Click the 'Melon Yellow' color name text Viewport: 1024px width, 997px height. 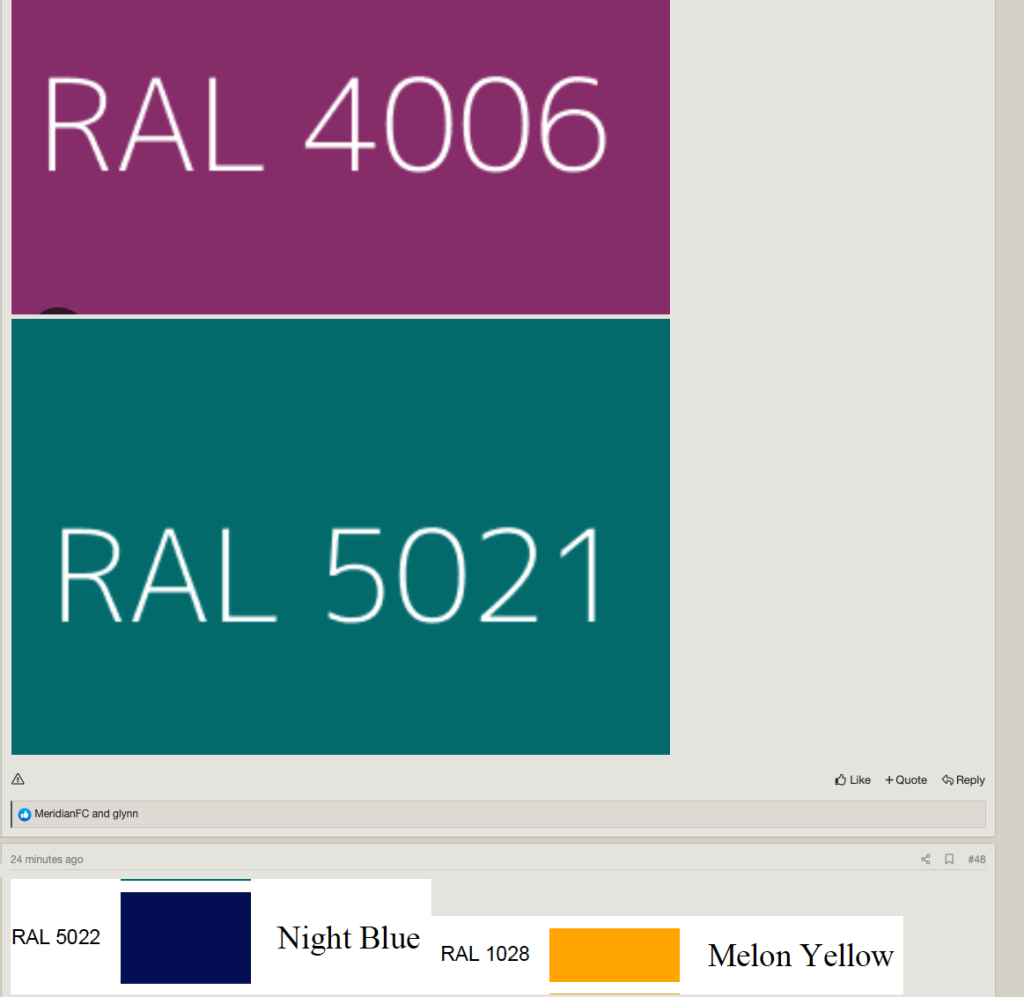coord(800,955)
